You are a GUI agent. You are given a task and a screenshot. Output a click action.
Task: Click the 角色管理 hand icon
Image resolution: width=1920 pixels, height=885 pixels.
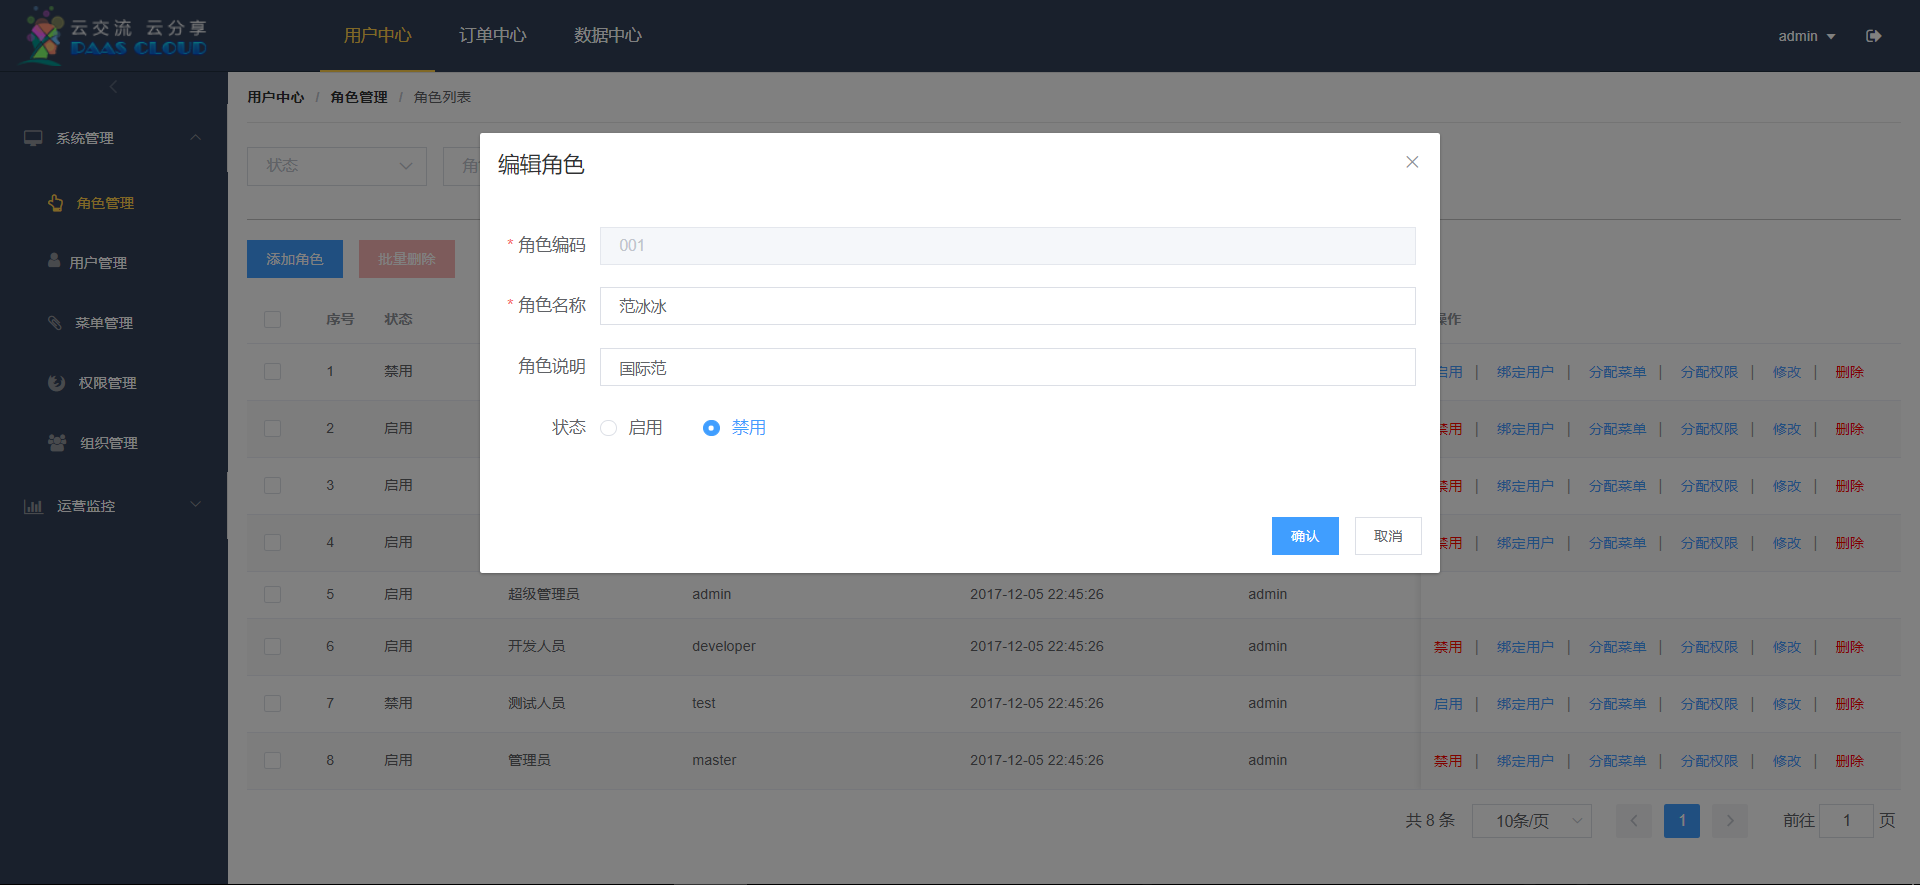pos(56,203)
